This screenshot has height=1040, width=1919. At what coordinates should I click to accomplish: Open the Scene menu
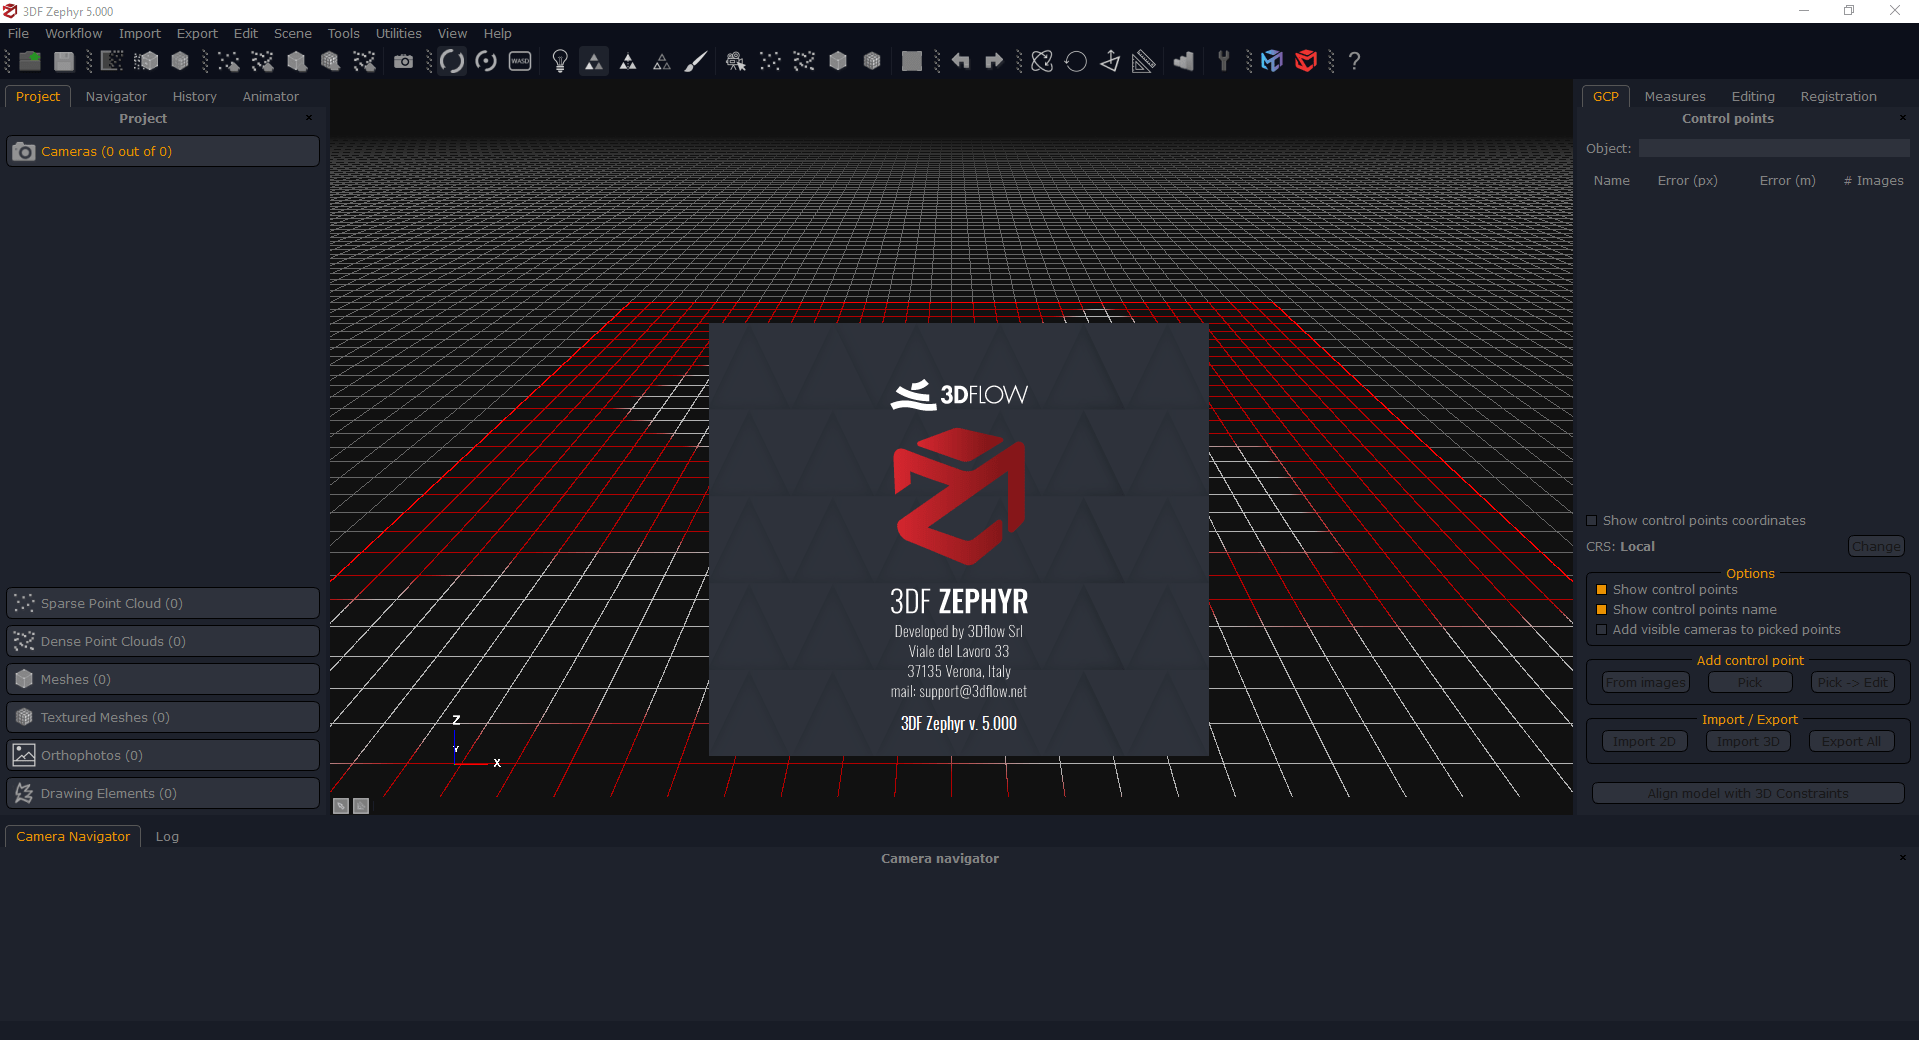(293, 33)
